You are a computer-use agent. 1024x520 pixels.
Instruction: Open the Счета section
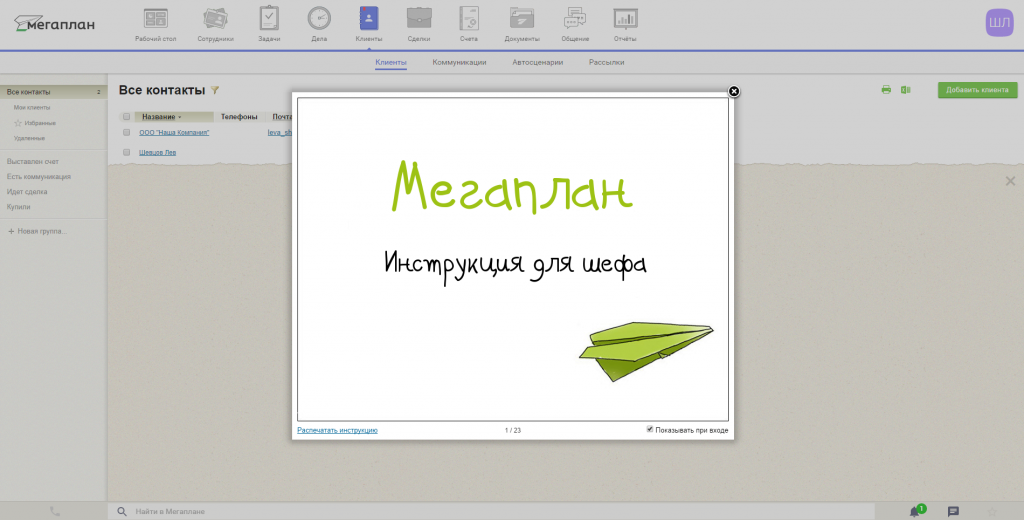coord(468,25)
